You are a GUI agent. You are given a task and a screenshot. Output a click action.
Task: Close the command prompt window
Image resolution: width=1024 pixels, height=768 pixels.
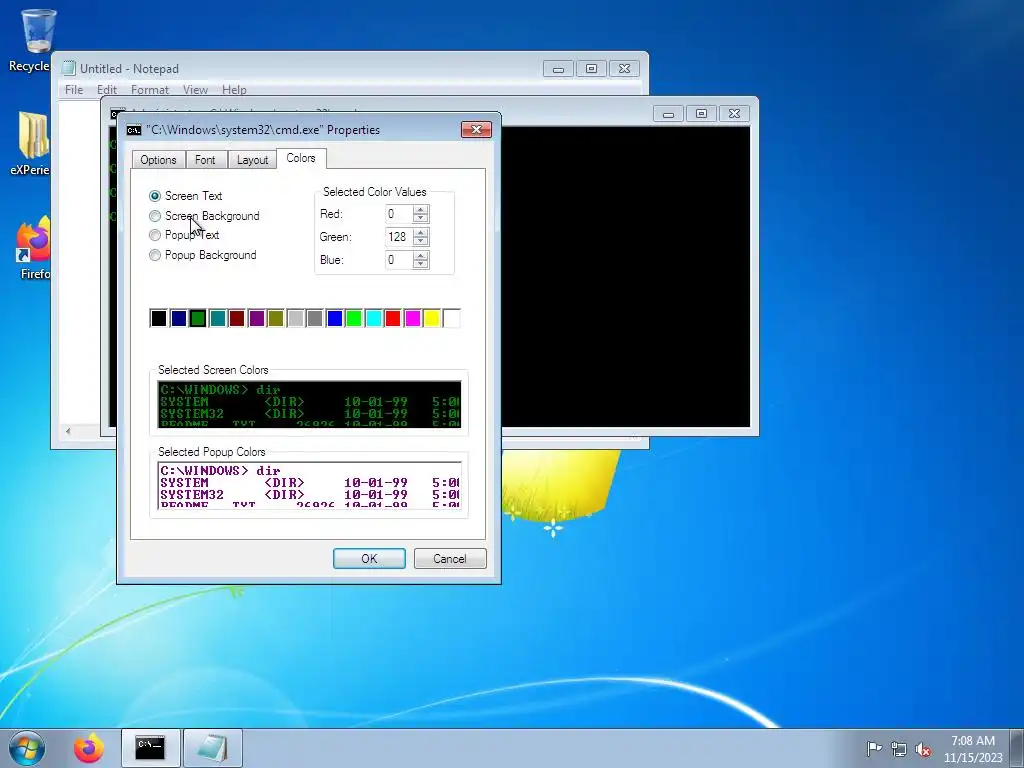(734, 114)
